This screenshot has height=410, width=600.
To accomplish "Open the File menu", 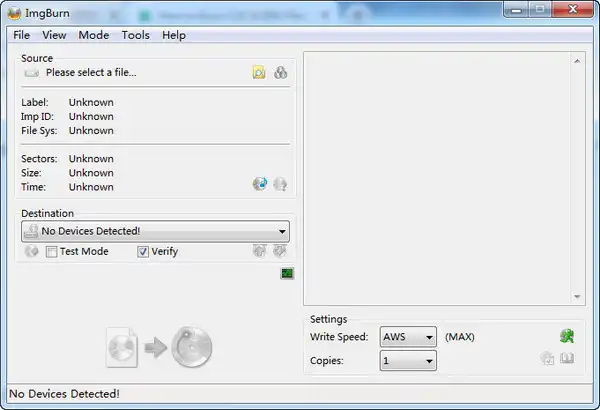I will [22, 35].
